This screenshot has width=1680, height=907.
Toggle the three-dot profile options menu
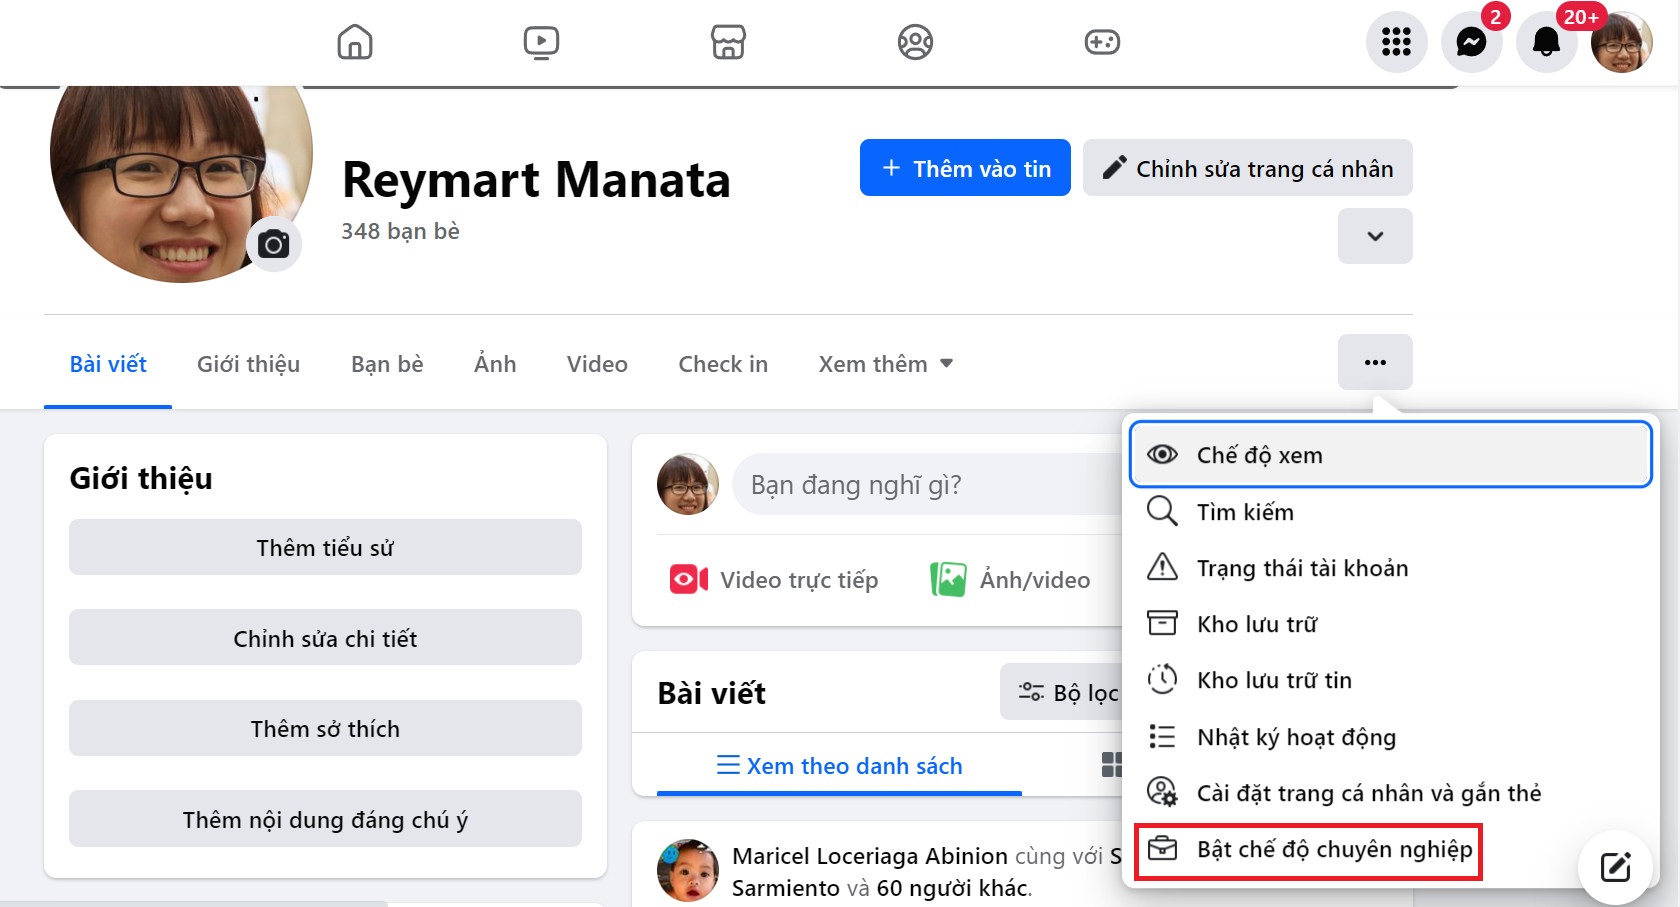(1375, 362)
